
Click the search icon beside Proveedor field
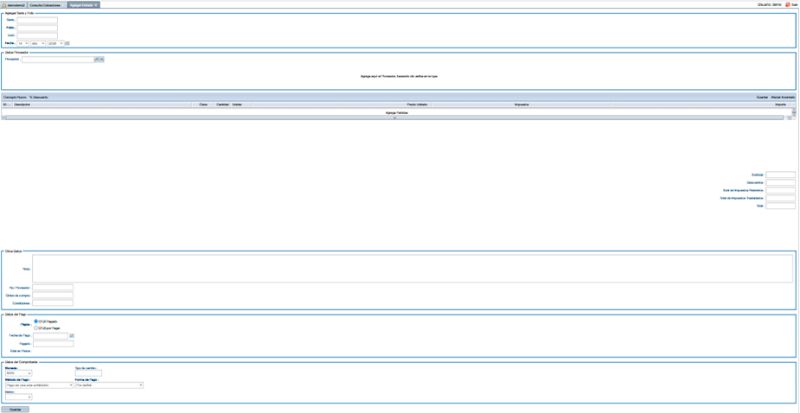pos(97,59)
